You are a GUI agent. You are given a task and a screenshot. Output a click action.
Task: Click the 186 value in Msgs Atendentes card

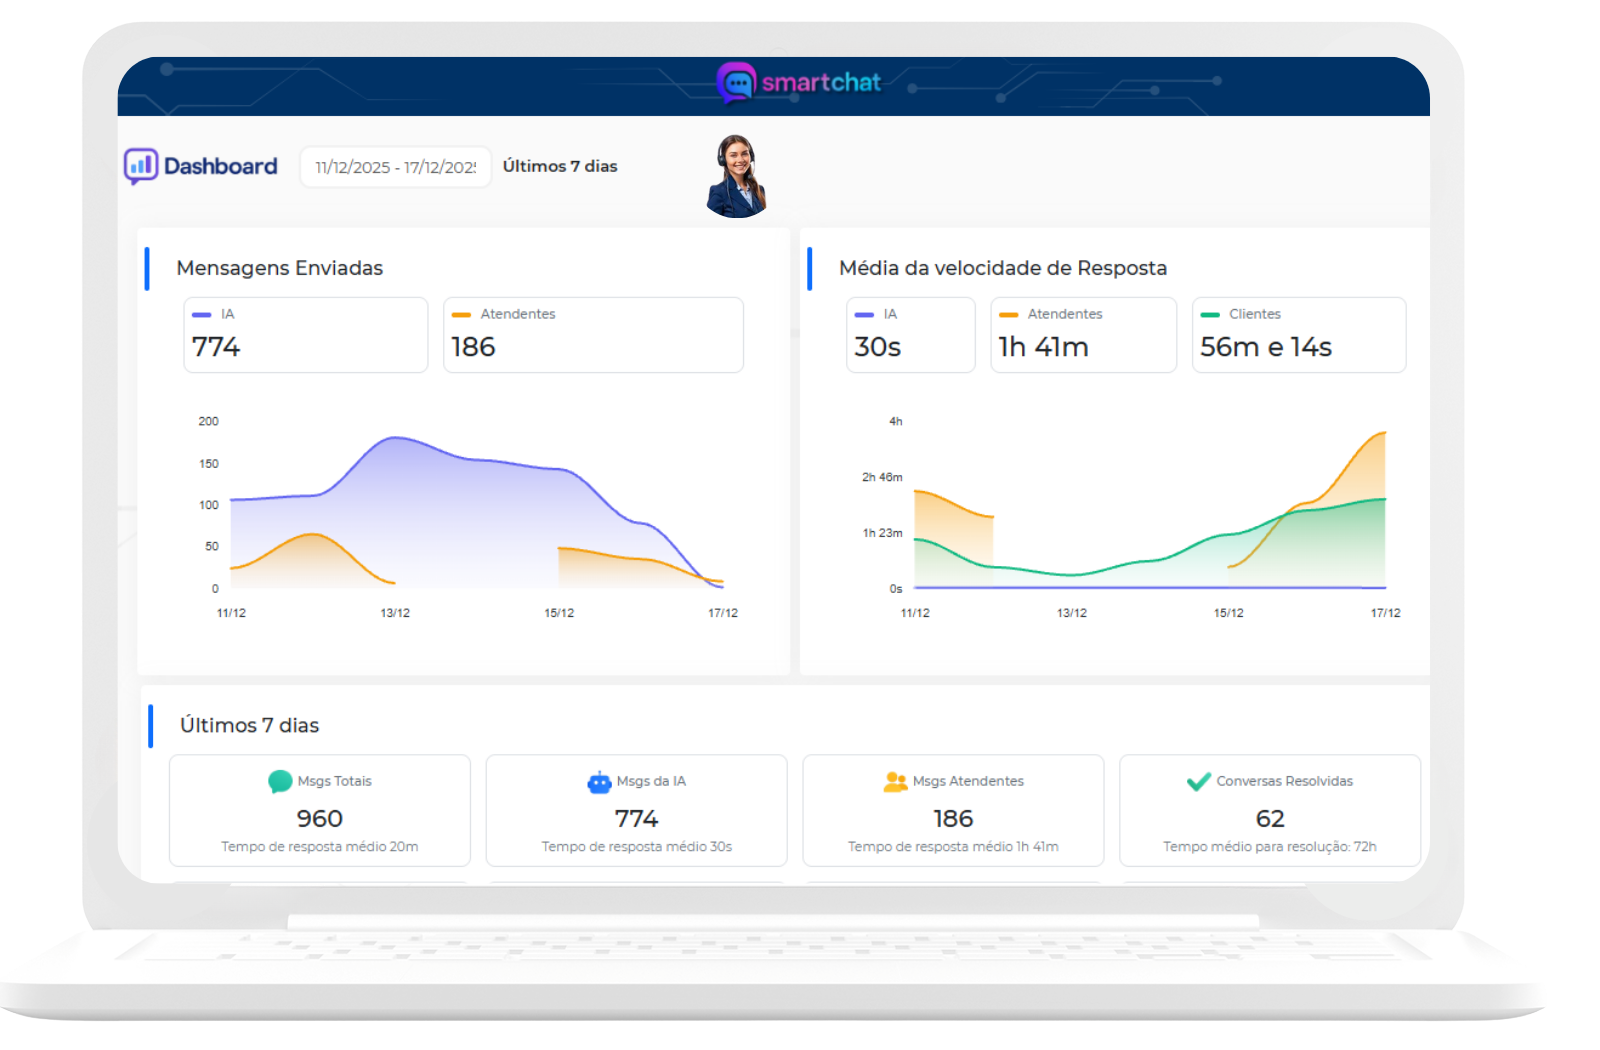[953, 819]
